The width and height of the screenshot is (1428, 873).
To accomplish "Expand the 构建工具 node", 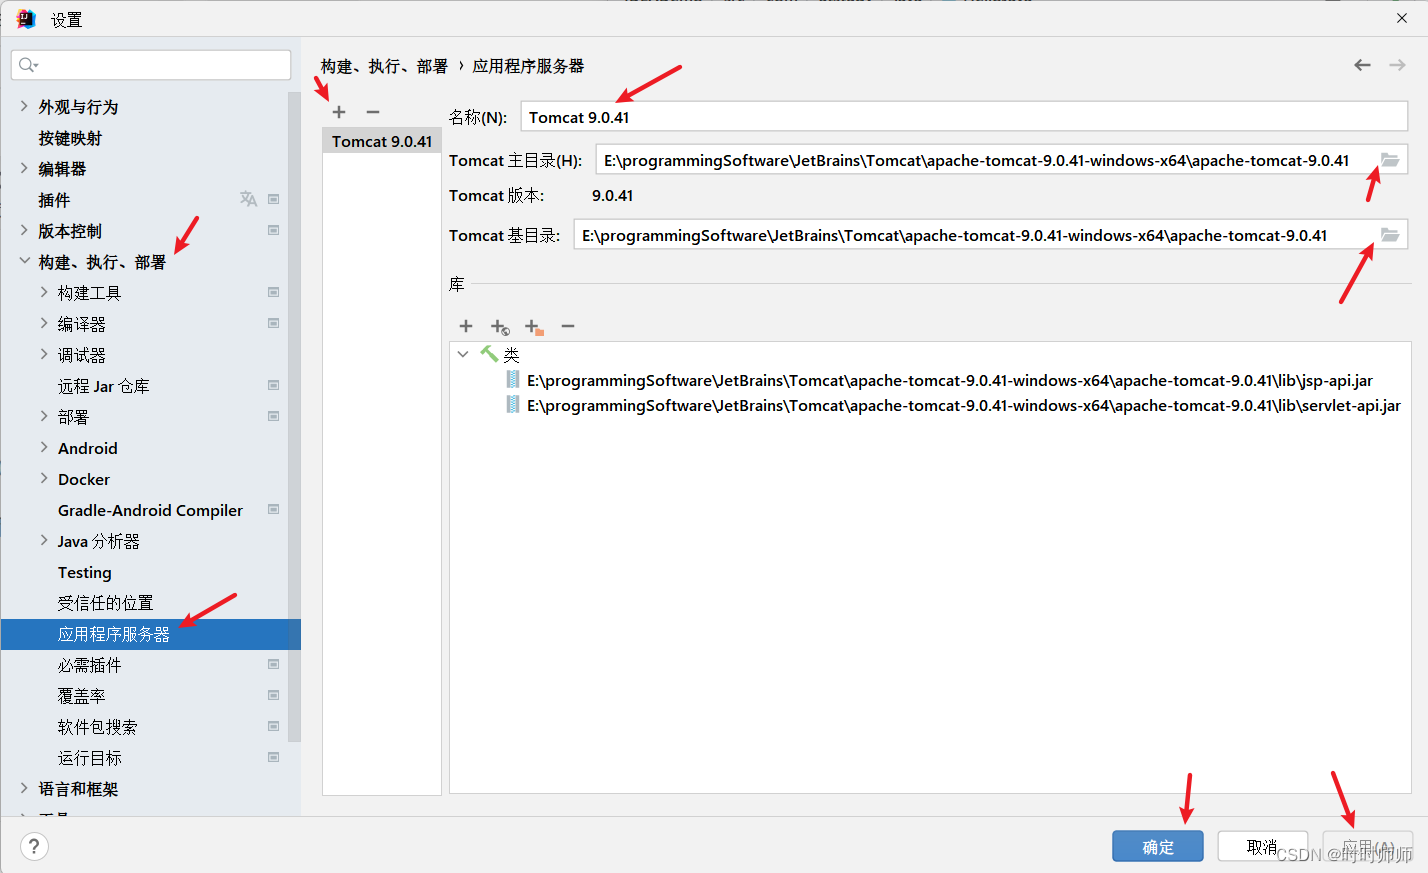I will pyautogui.click(x=44, y=292).
